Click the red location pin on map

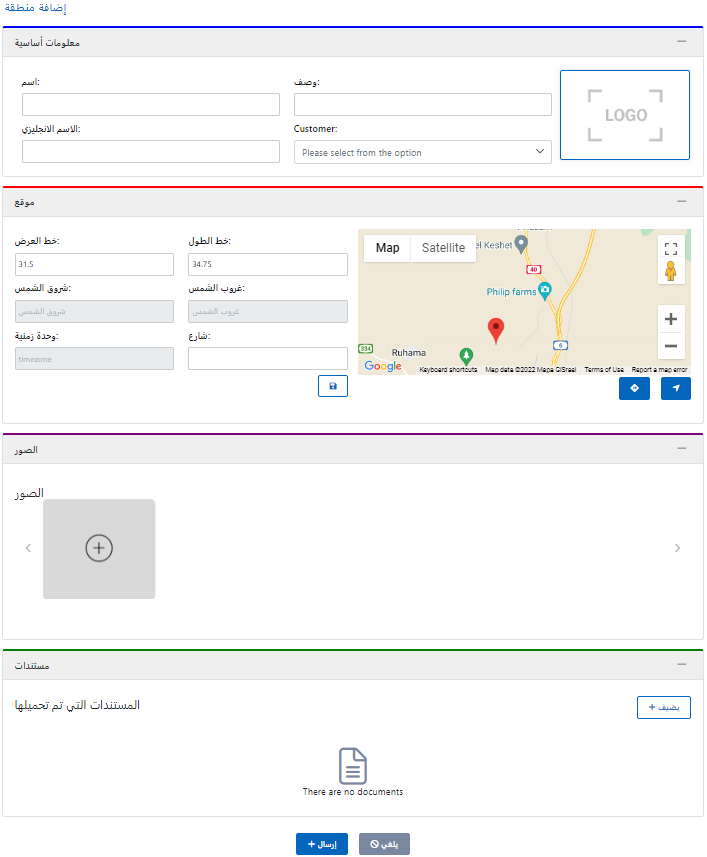point(496,330)
